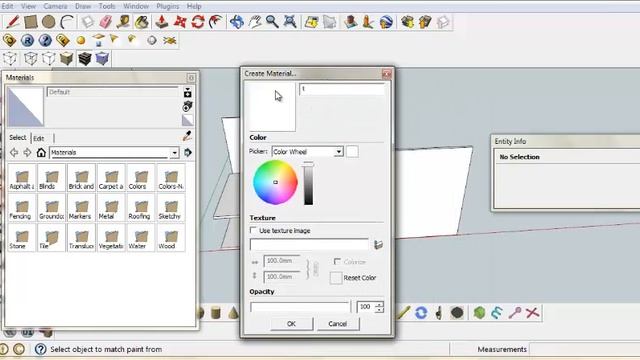Select the Push/Pull tool
Screen dimensions: 640x360
tap(162, 22)
